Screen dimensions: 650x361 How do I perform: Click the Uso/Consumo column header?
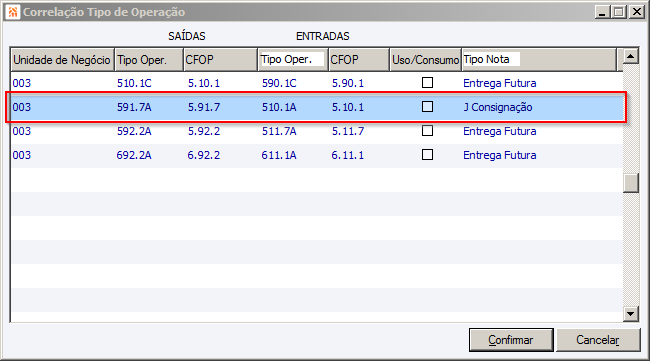(425, 60)
